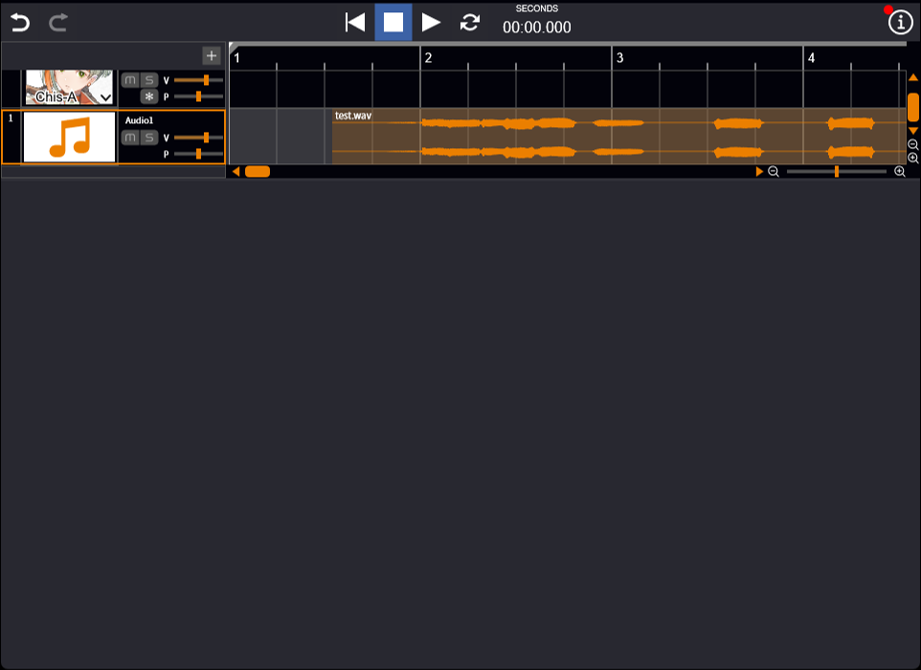Image resolution: width=921 pixels, height=670 pixels.
Task: Open the info button at top right
Action: click(900, 22)
